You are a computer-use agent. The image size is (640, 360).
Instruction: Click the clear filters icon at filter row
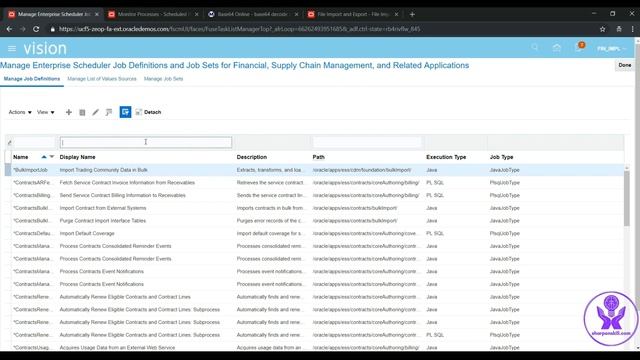tap(9, 142)
